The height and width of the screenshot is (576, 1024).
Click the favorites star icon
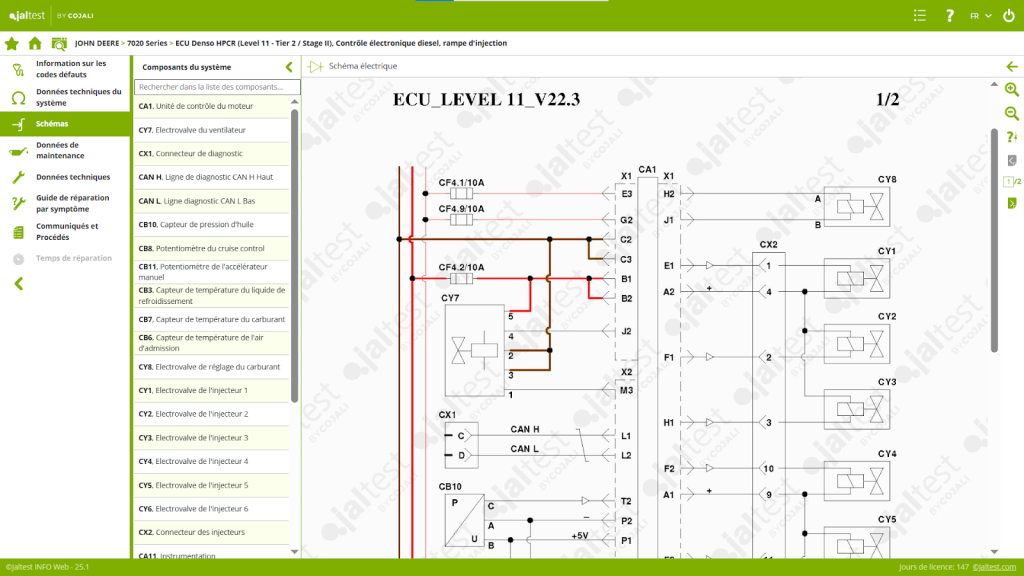12,43
